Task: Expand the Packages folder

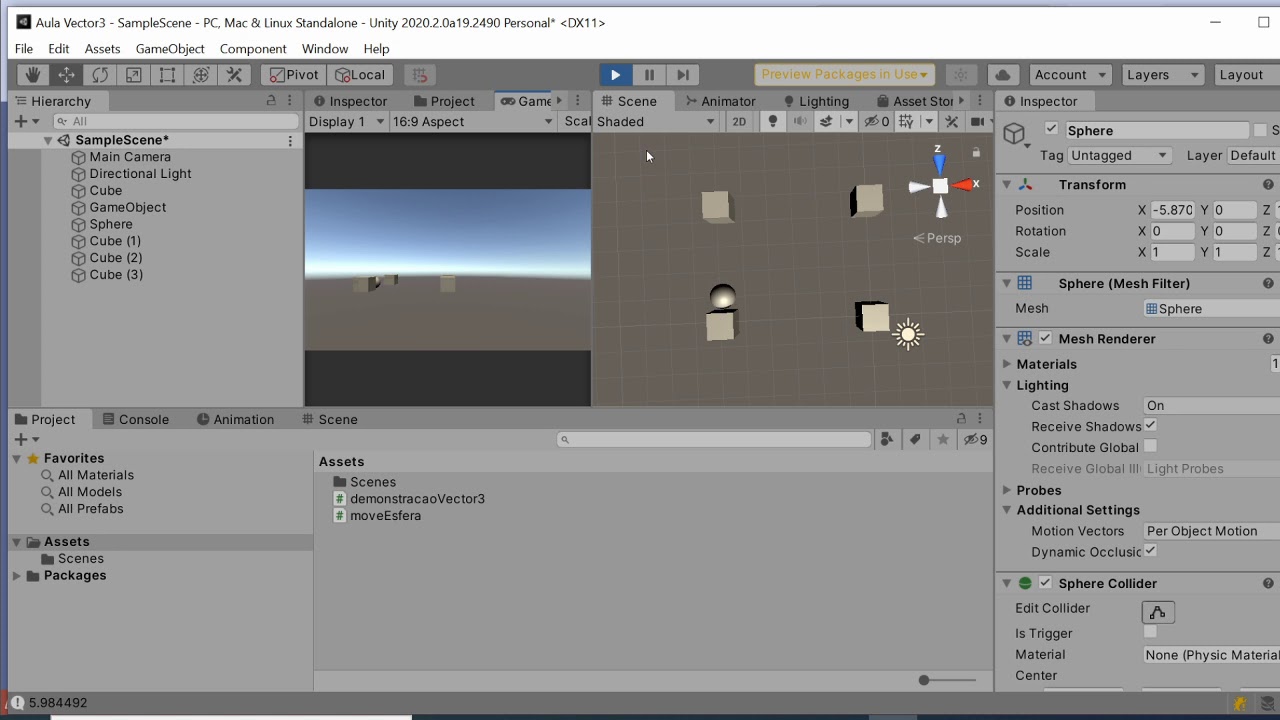Action: (x=17, y=576)
